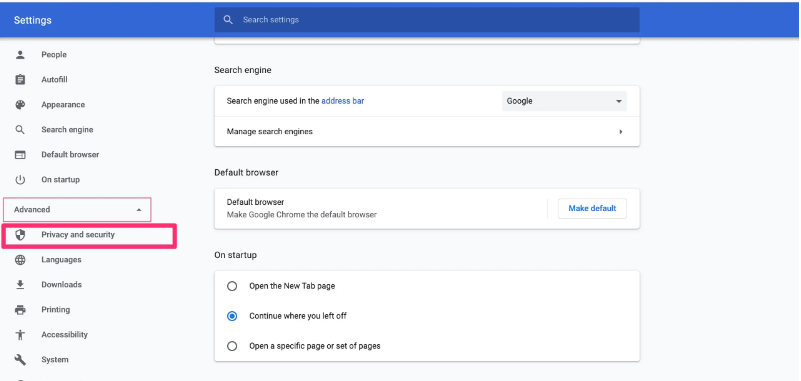The image size is (801, 381).
Task: Go to Autofill settings
Action: pos(54,80)
